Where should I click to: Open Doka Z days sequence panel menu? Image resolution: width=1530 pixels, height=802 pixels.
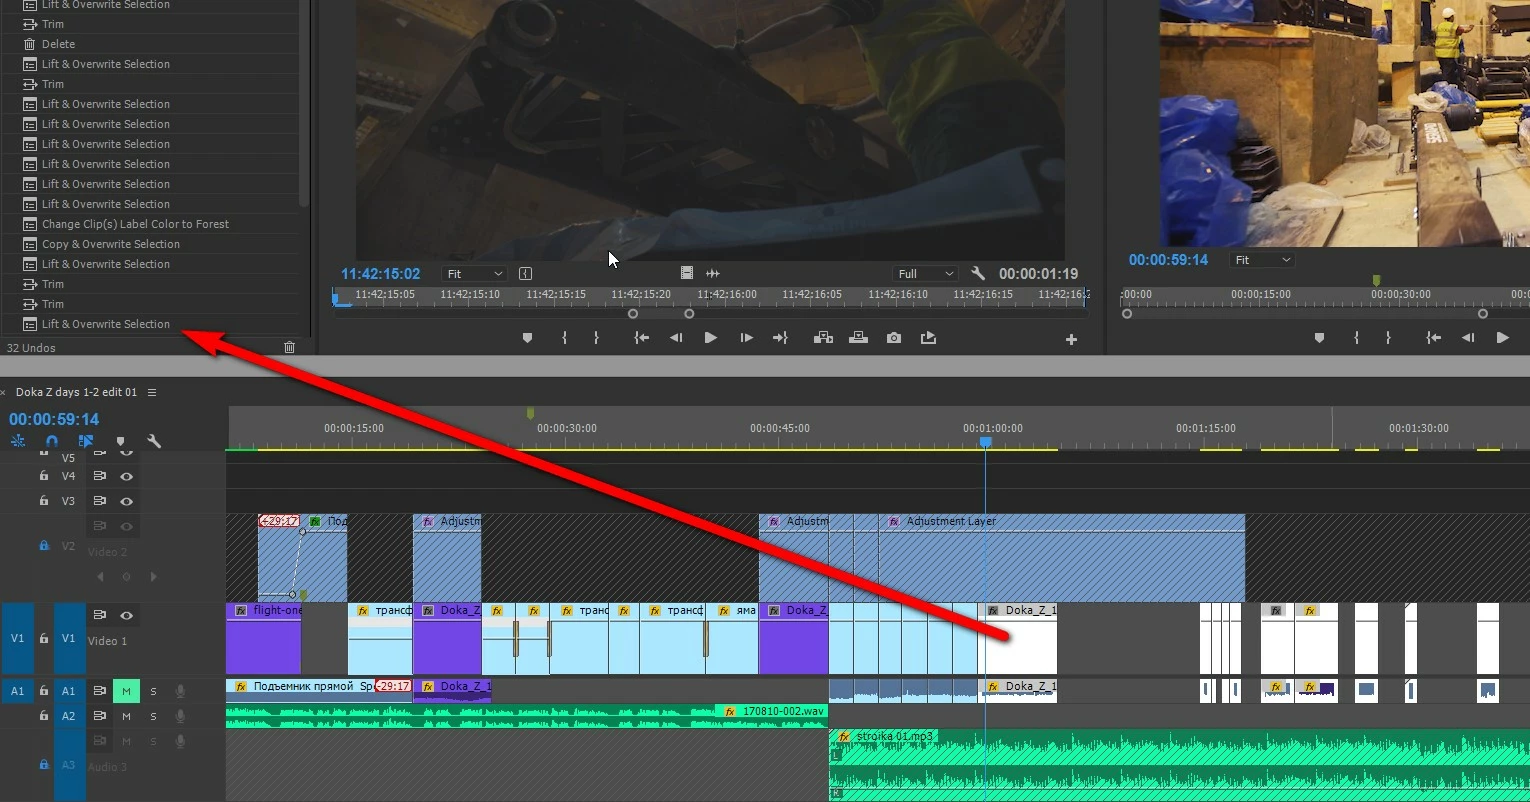(152, 392)
